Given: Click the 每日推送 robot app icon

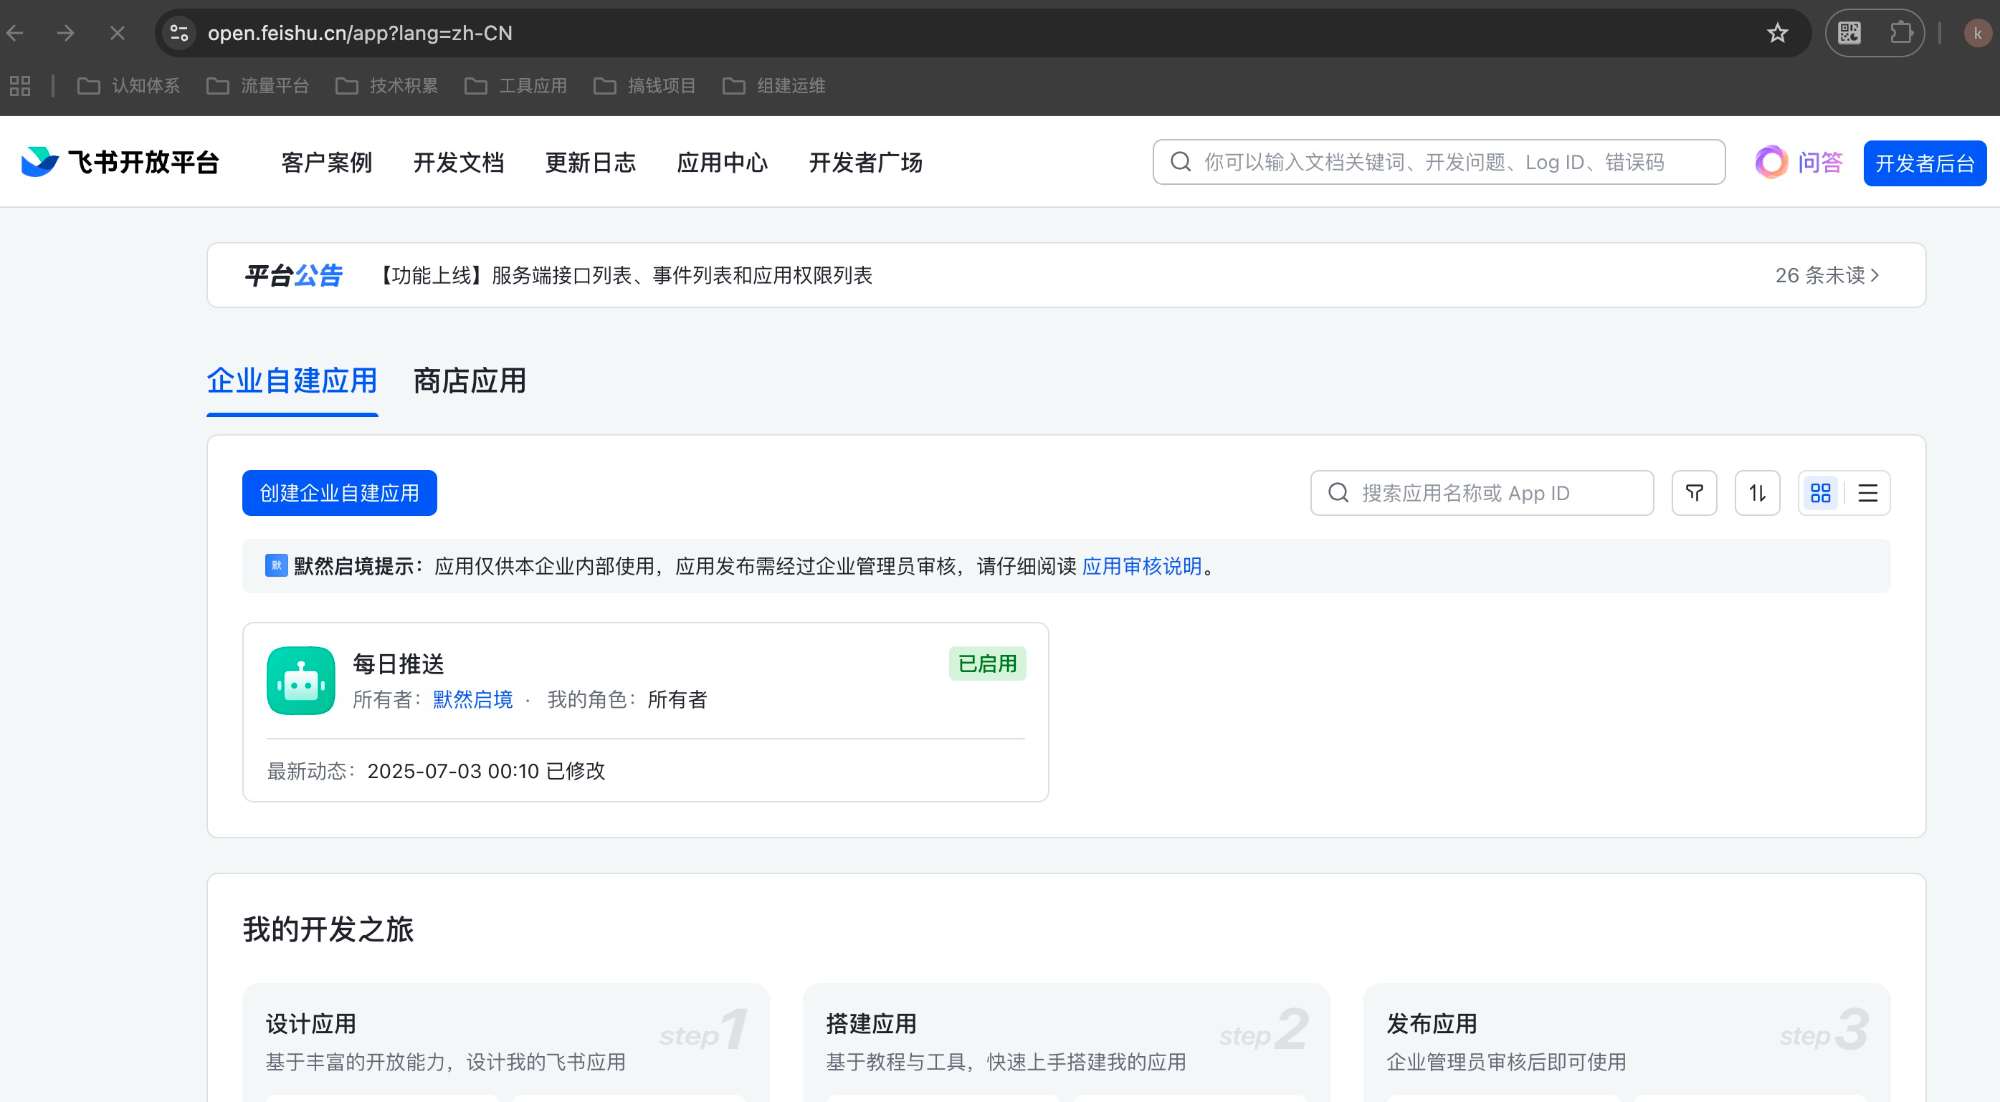Looking at the screenshot, I should click(x=301, y=681).
